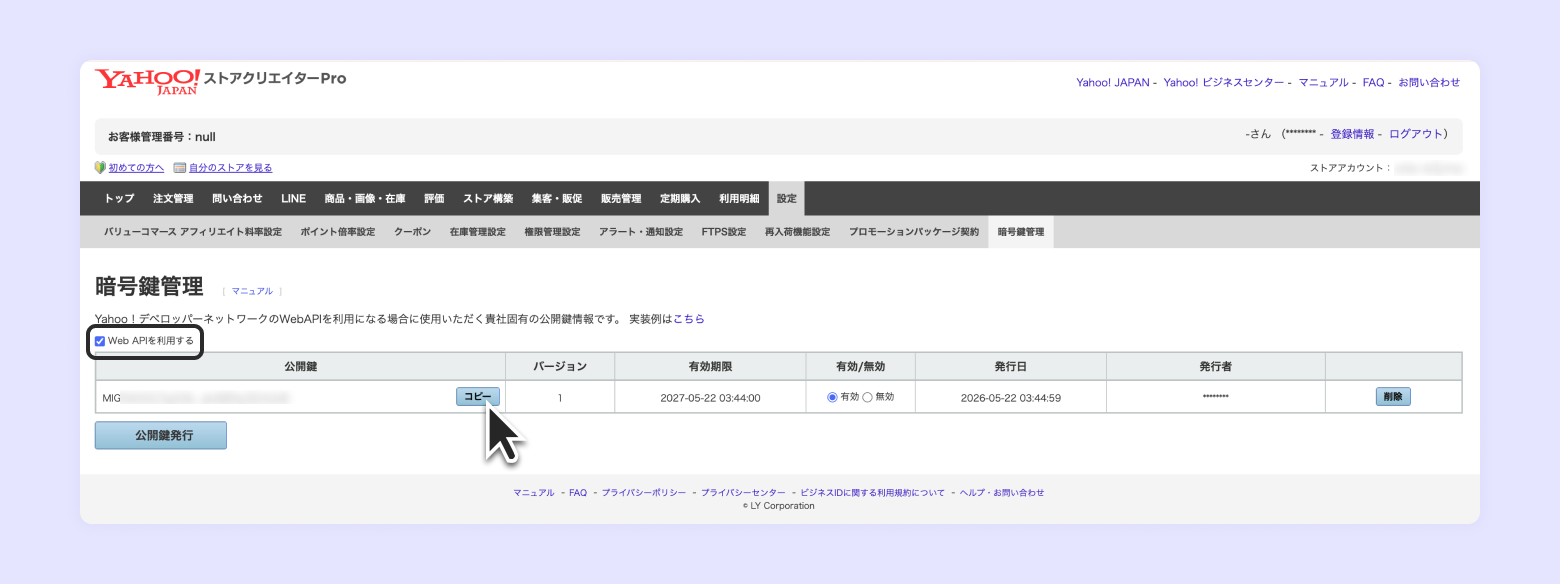Open バリューコマース アフィリエイト料率設定 submenu
Image resolution: width=1560 pixels, height=584 pixels.
coord(193,232)
